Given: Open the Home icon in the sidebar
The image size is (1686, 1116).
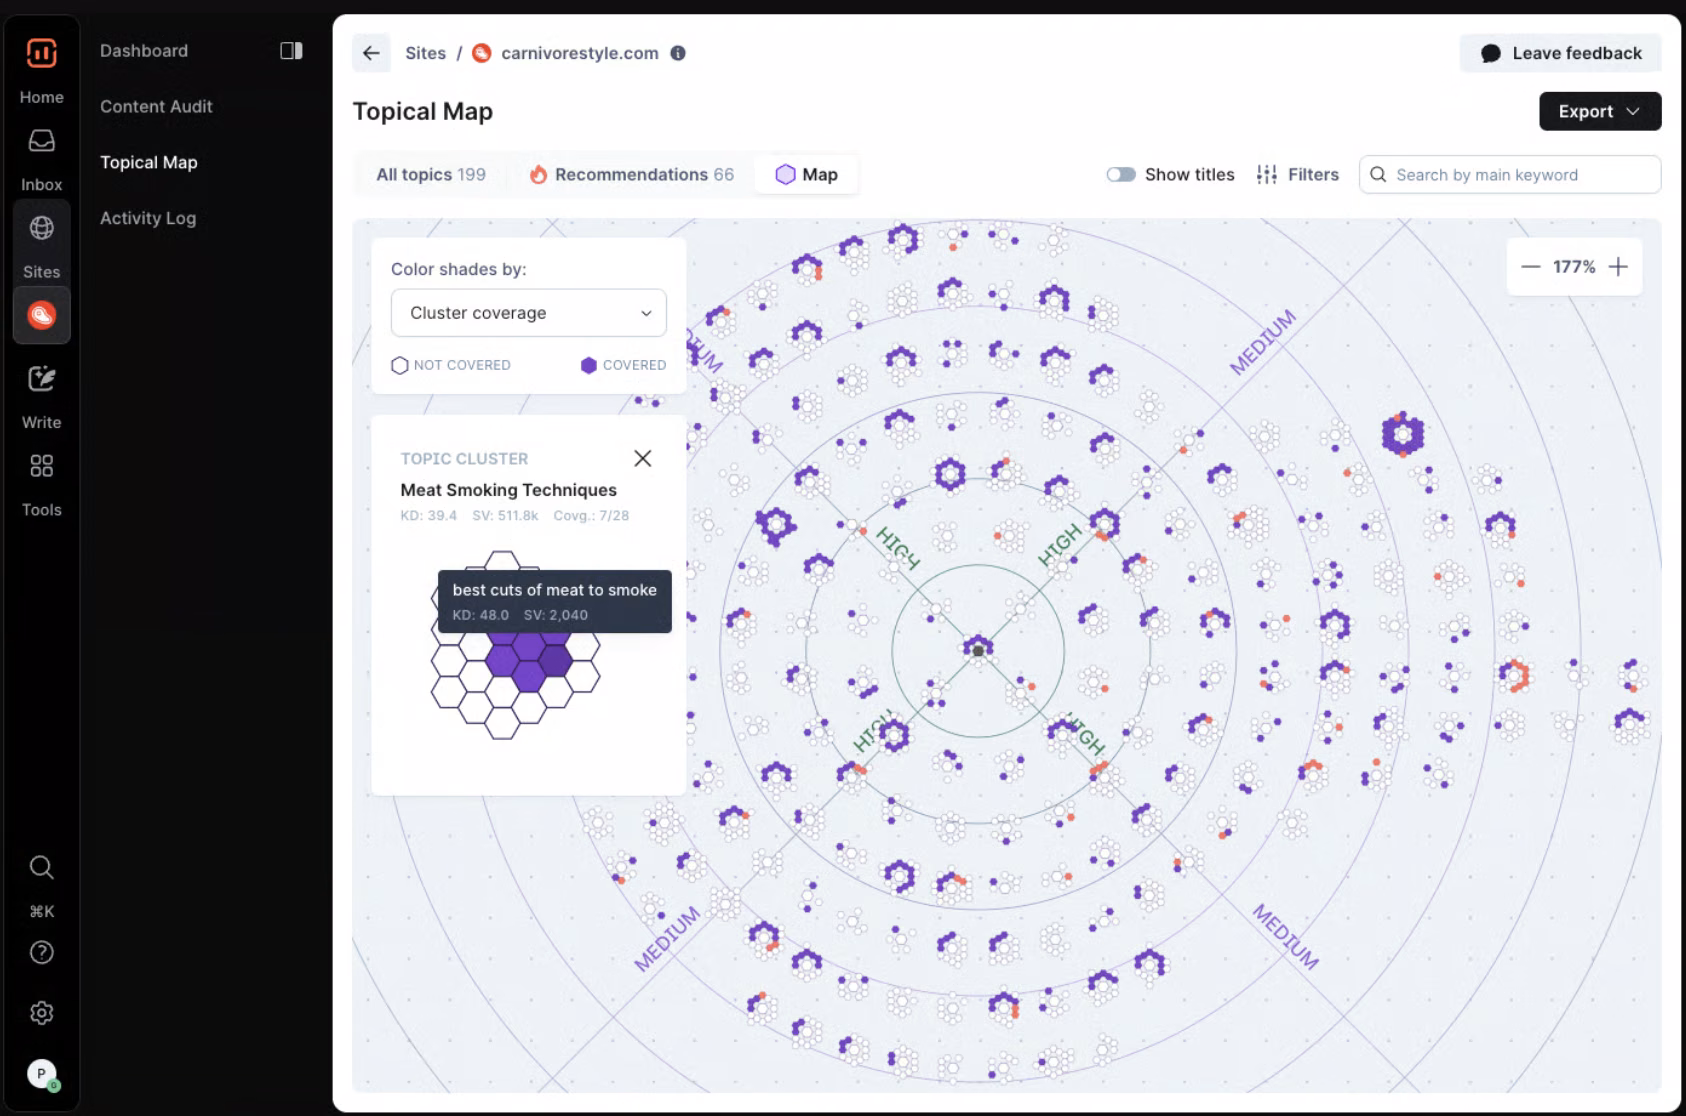Looking at the screenshot, I should pos(41,53).
